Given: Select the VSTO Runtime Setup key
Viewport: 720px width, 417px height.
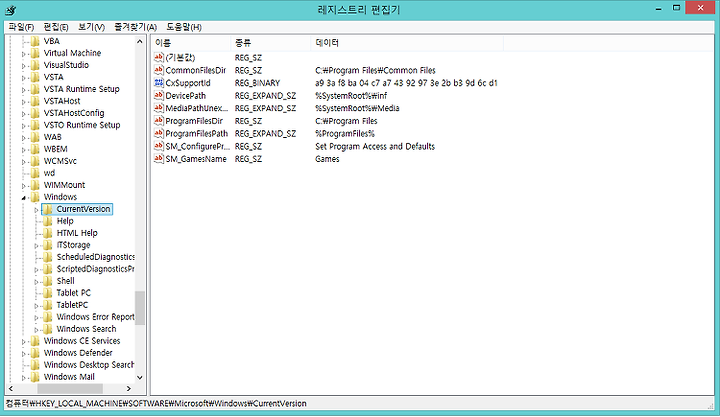Looking at the screenshot, I should [82, 125].
